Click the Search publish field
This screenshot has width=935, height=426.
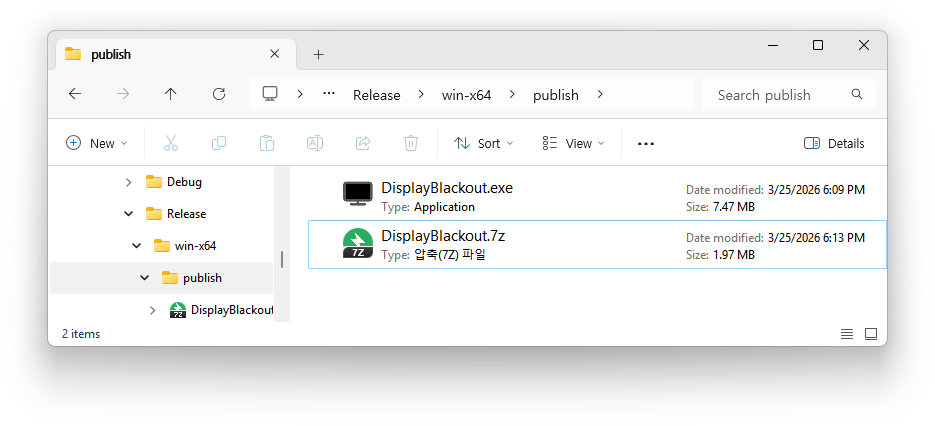[x=778, y=95]
